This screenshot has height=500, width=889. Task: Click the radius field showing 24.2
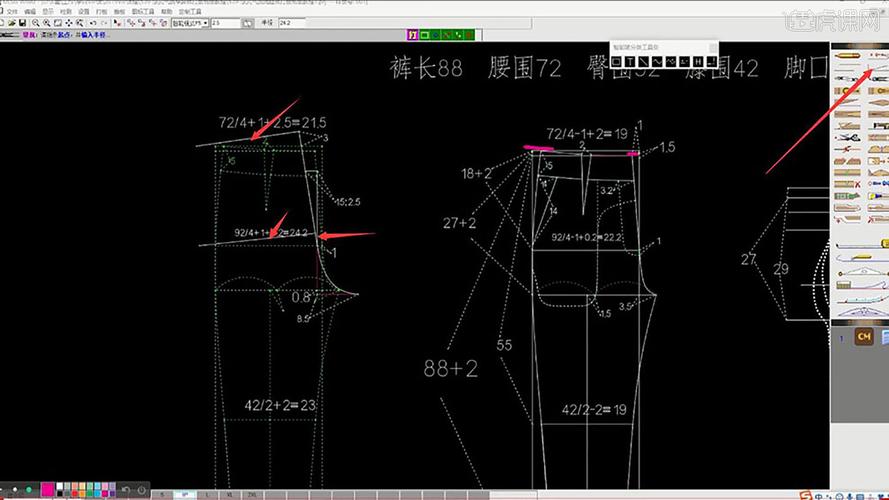(291, 23)
